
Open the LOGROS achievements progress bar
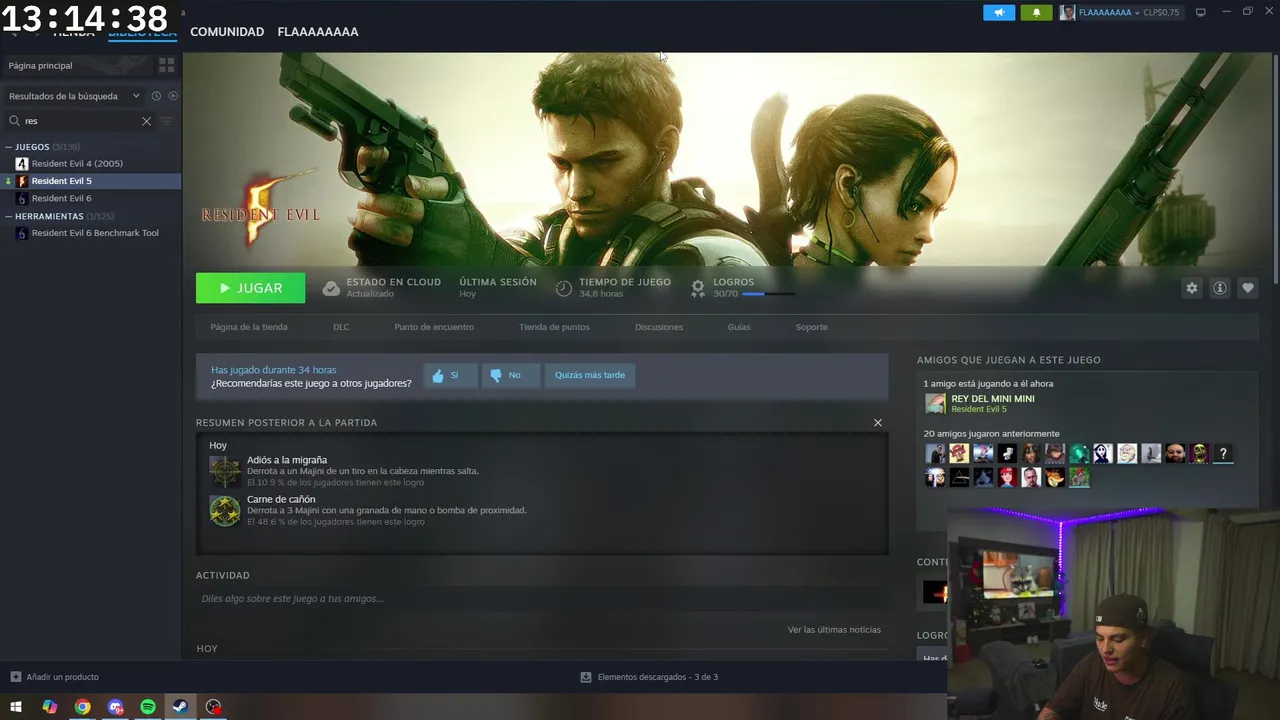[767, 294]
